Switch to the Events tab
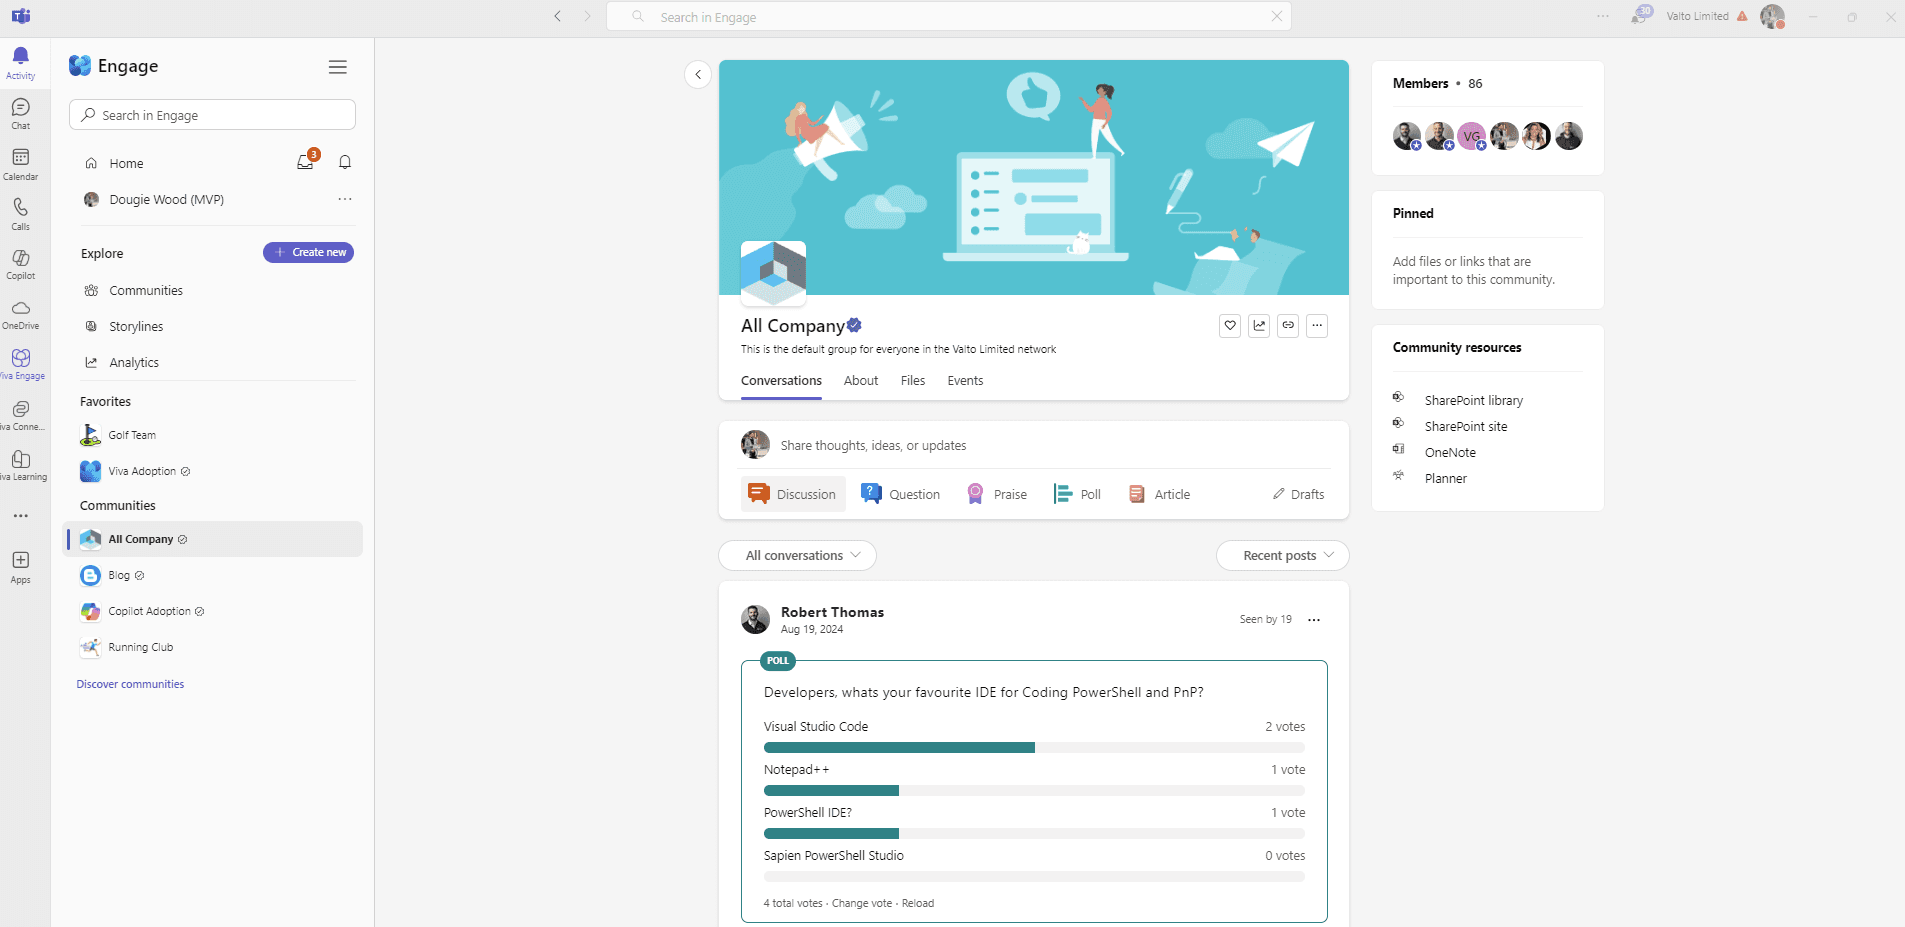 (x=965, y=381)
